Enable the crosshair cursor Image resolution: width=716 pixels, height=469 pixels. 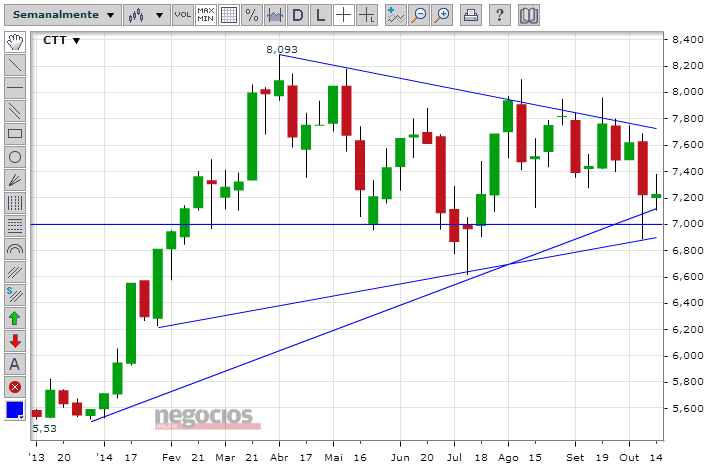[x=343, y=15]
